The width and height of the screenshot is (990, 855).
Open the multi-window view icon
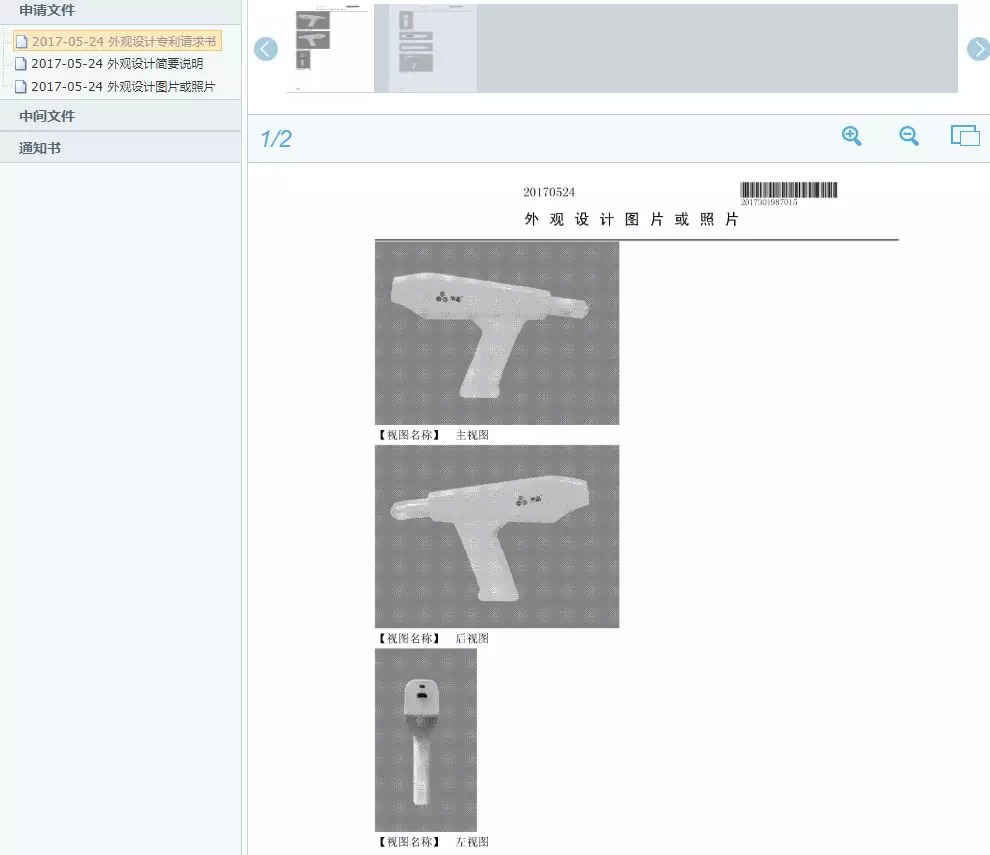[965, 135]
